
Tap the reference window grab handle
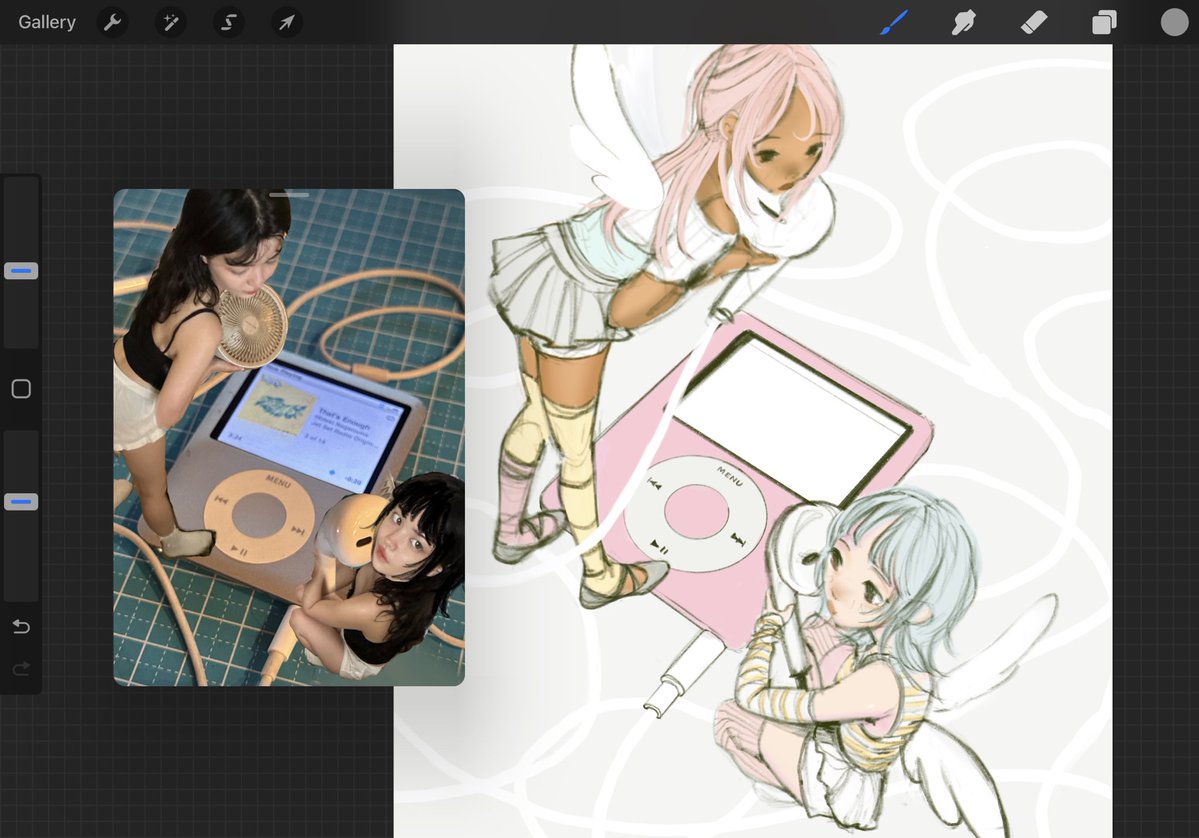pyautogui.click(x=289, y=195)
